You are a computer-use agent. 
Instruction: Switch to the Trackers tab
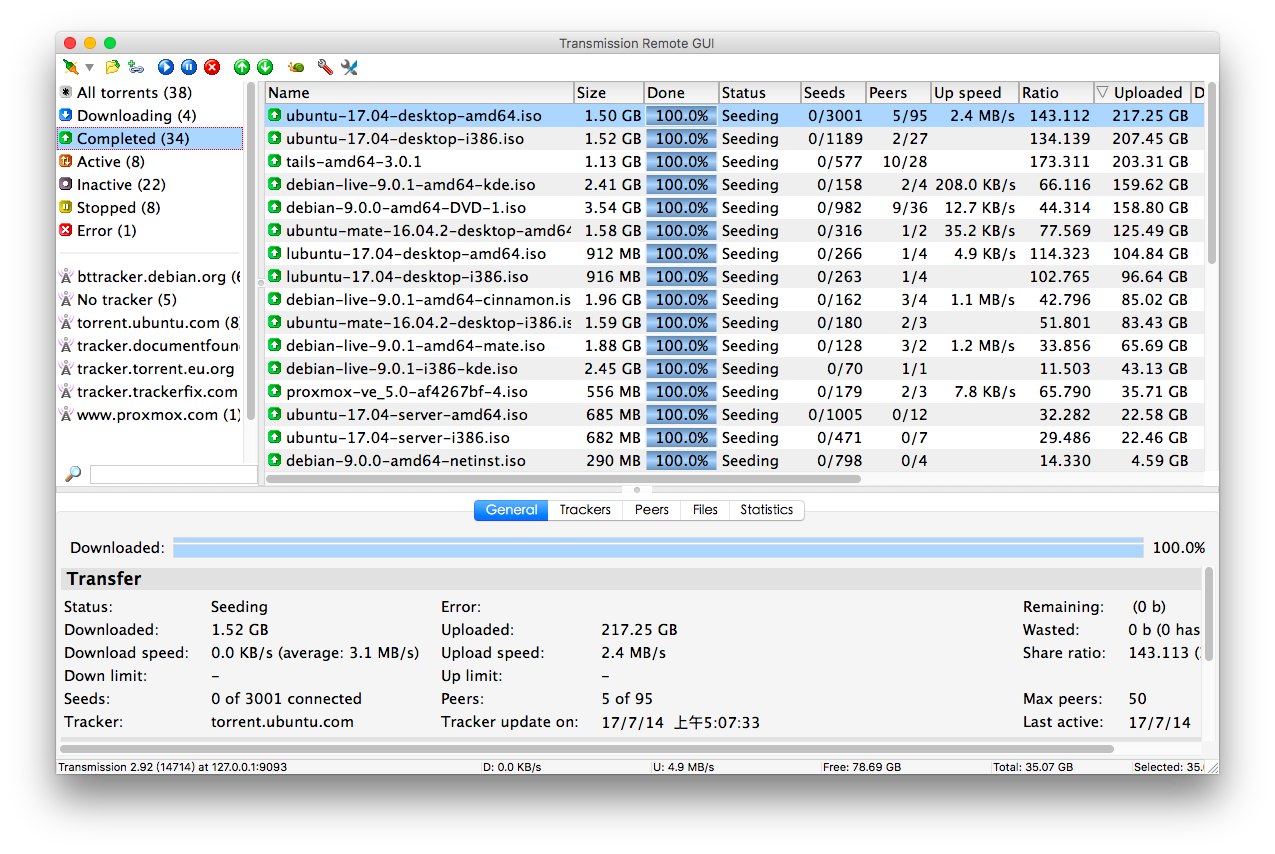584,510
